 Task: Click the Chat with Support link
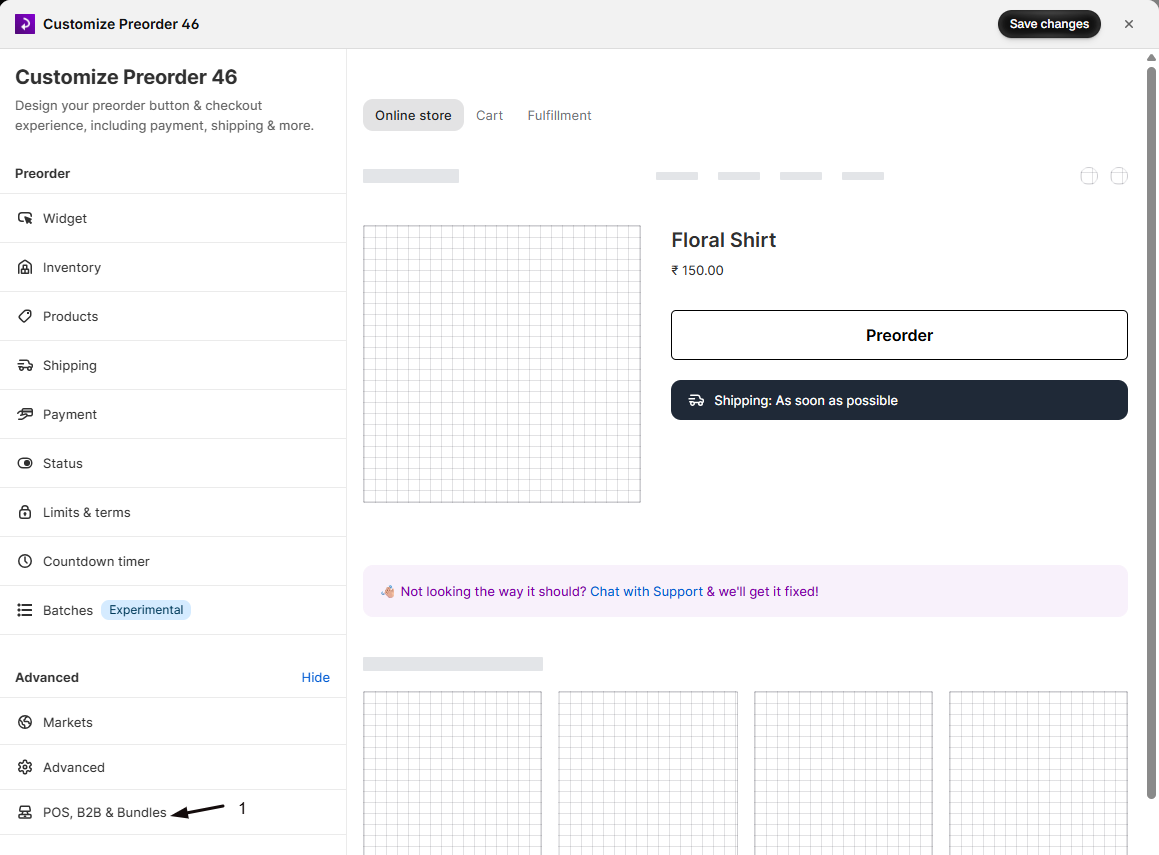646,591
